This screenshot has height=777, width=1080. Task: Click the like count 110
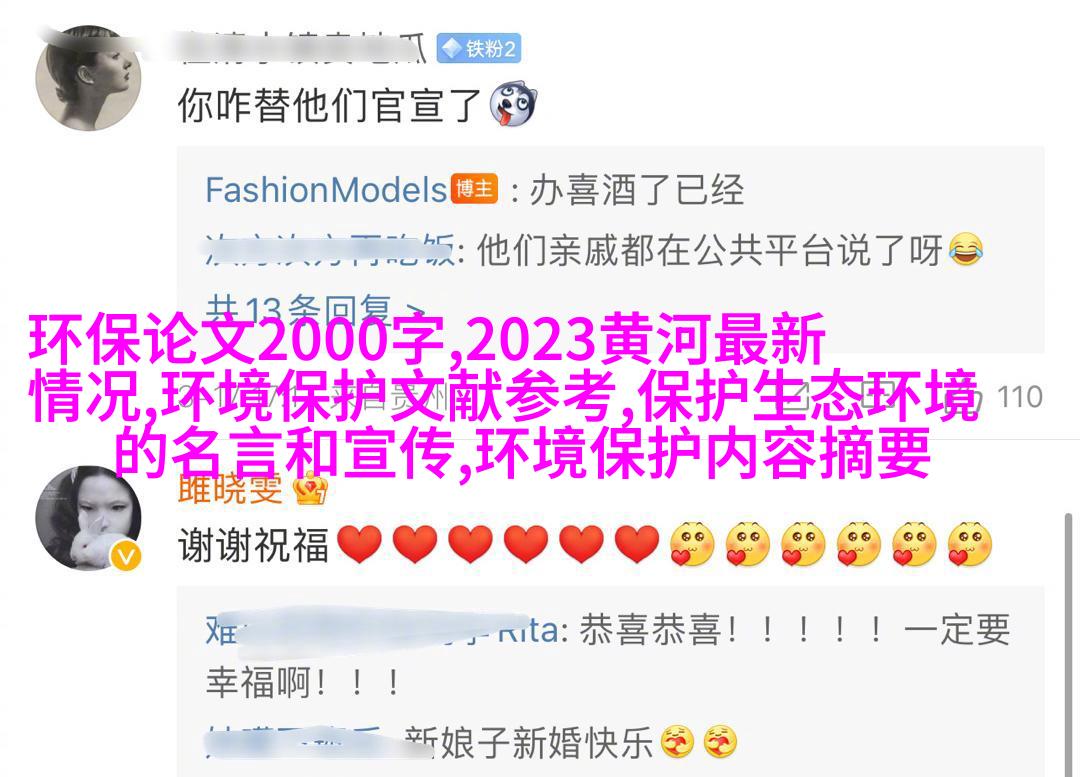tap(1019, 397)
